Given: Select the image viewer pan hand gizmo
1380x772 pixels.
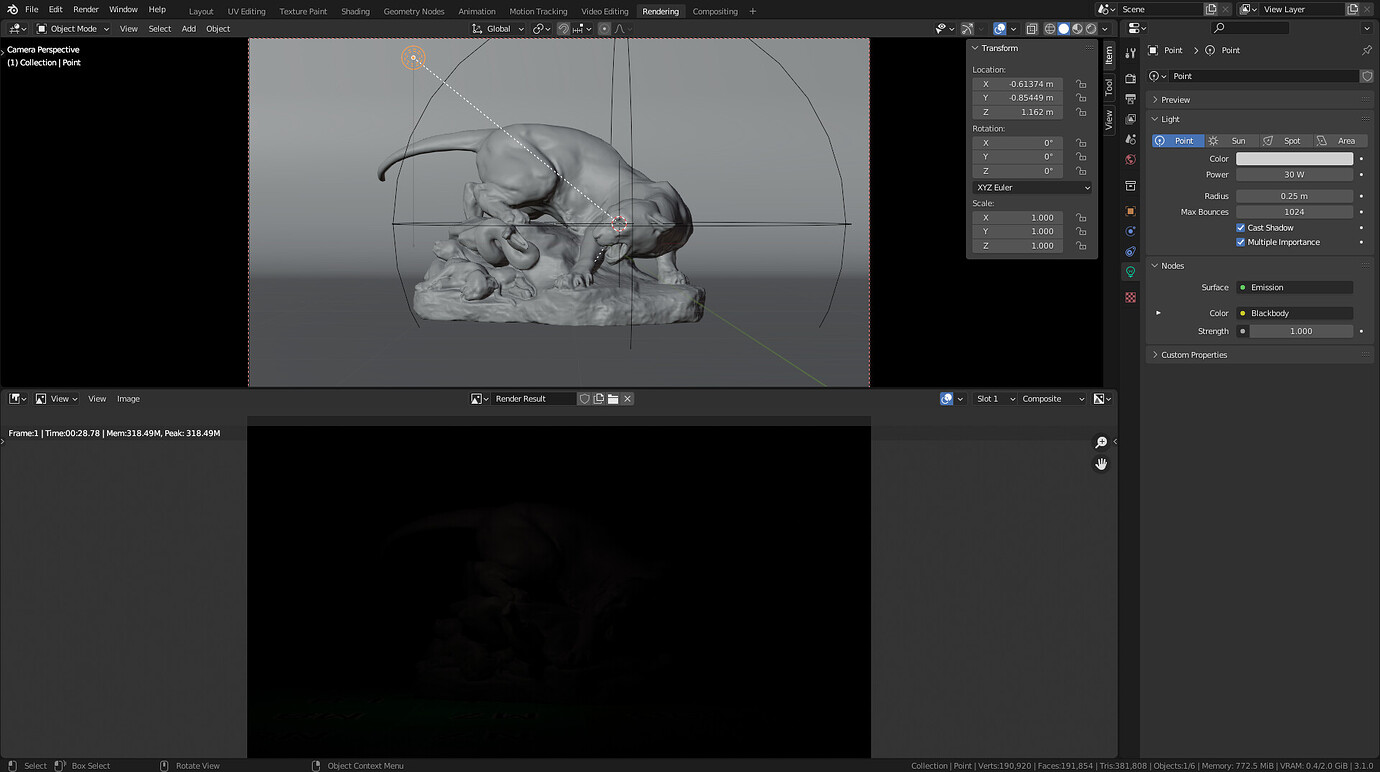Looking at the screenshot, I should pos(1101,464).
